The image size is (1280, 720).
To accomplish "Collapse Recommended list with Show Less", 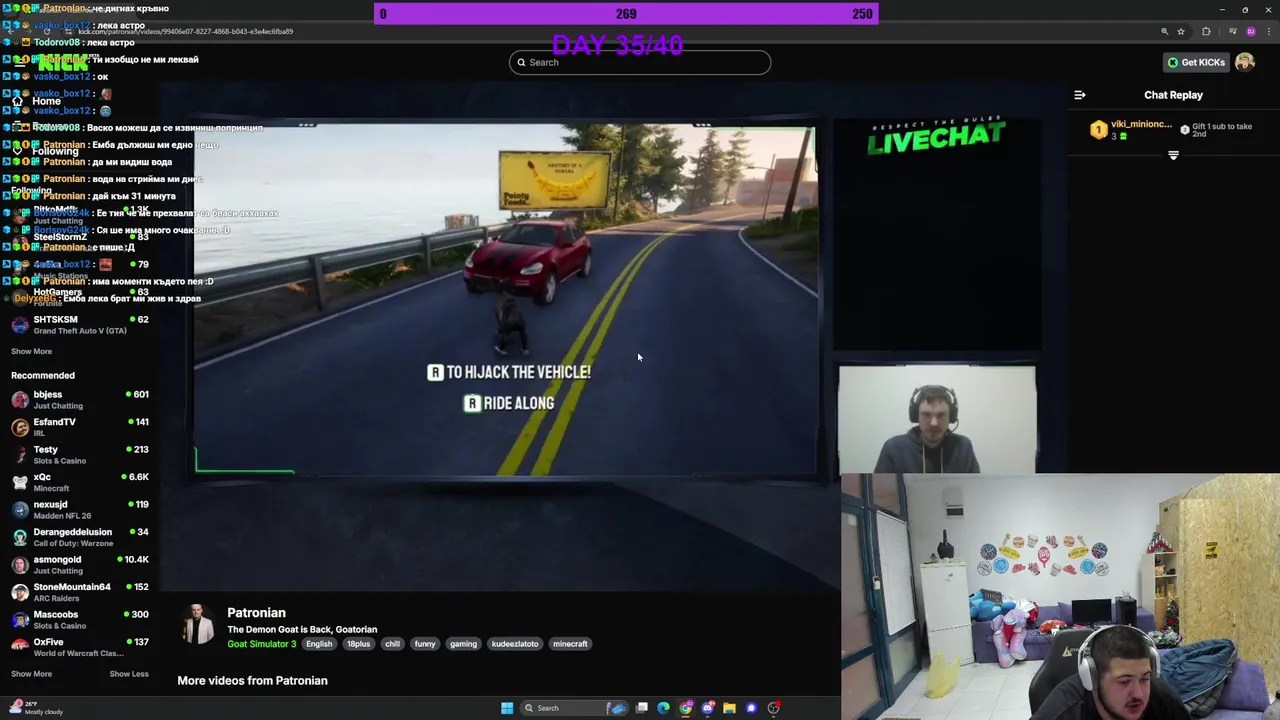I will coord(129,674).
